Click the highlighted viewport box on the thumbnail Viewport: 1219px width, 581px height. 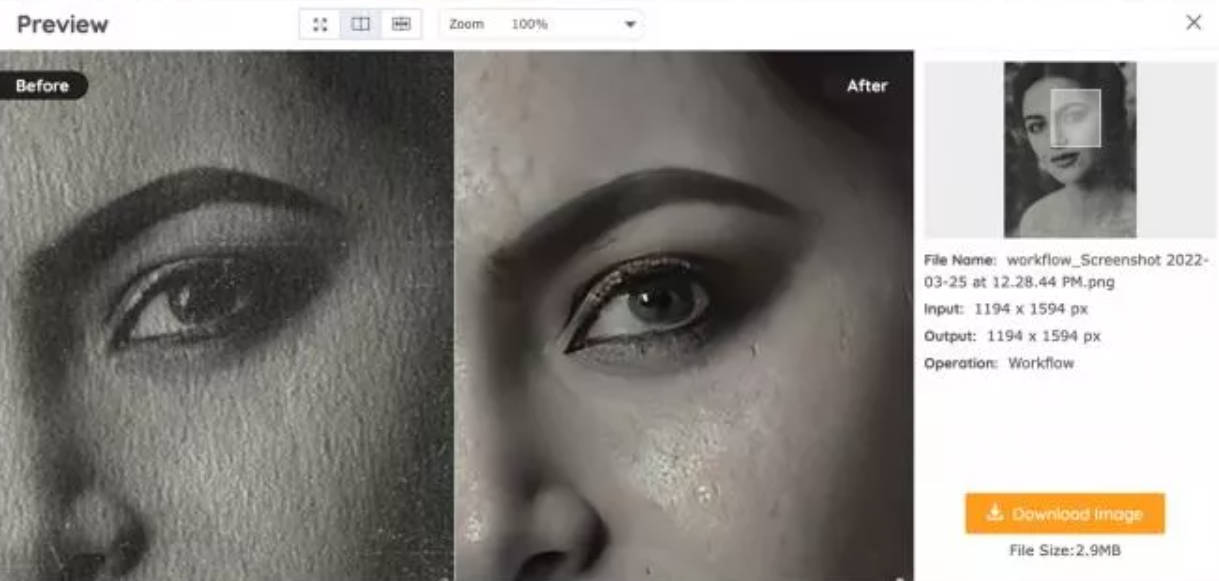coord(1076,118)
